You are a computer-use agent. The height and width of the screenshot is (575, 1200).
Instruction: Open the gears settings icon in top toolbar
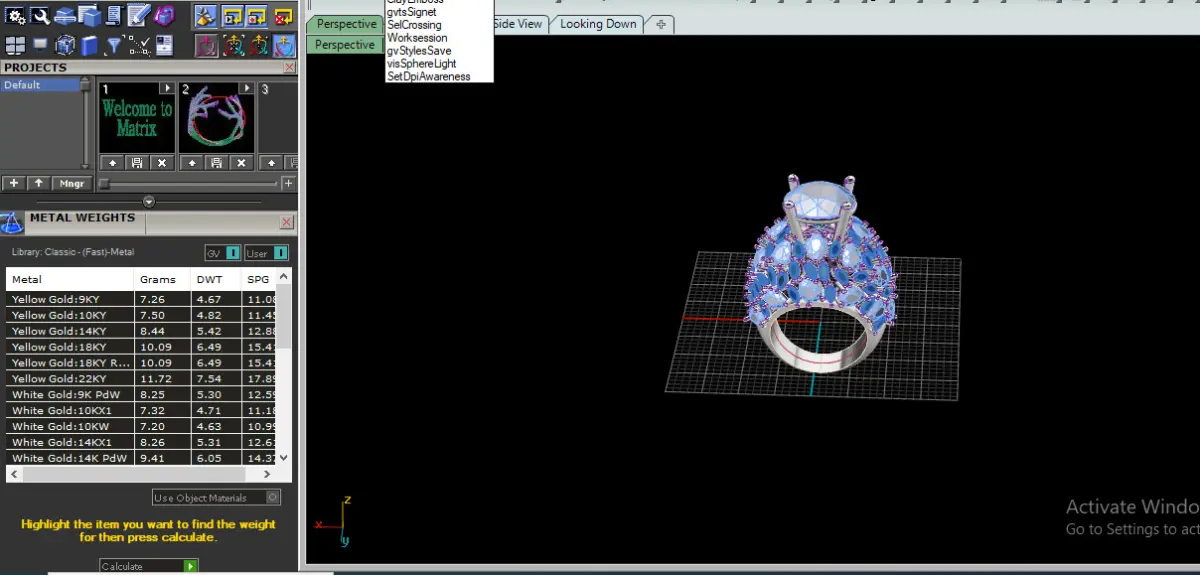[16, 15]
